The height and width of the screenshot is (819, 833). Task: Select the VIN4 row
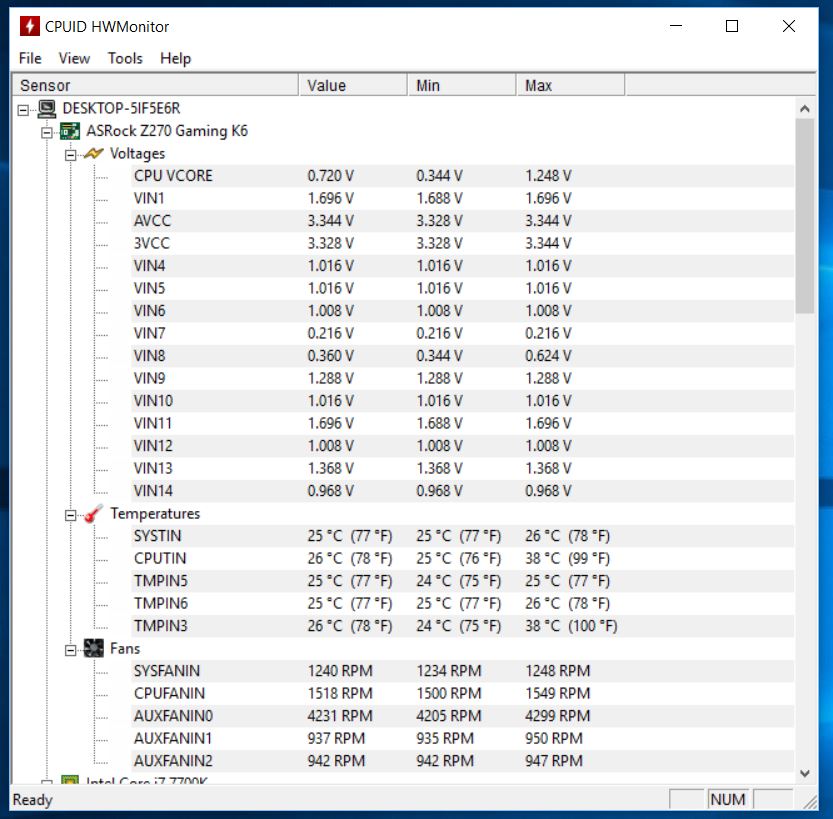point(462,266)
